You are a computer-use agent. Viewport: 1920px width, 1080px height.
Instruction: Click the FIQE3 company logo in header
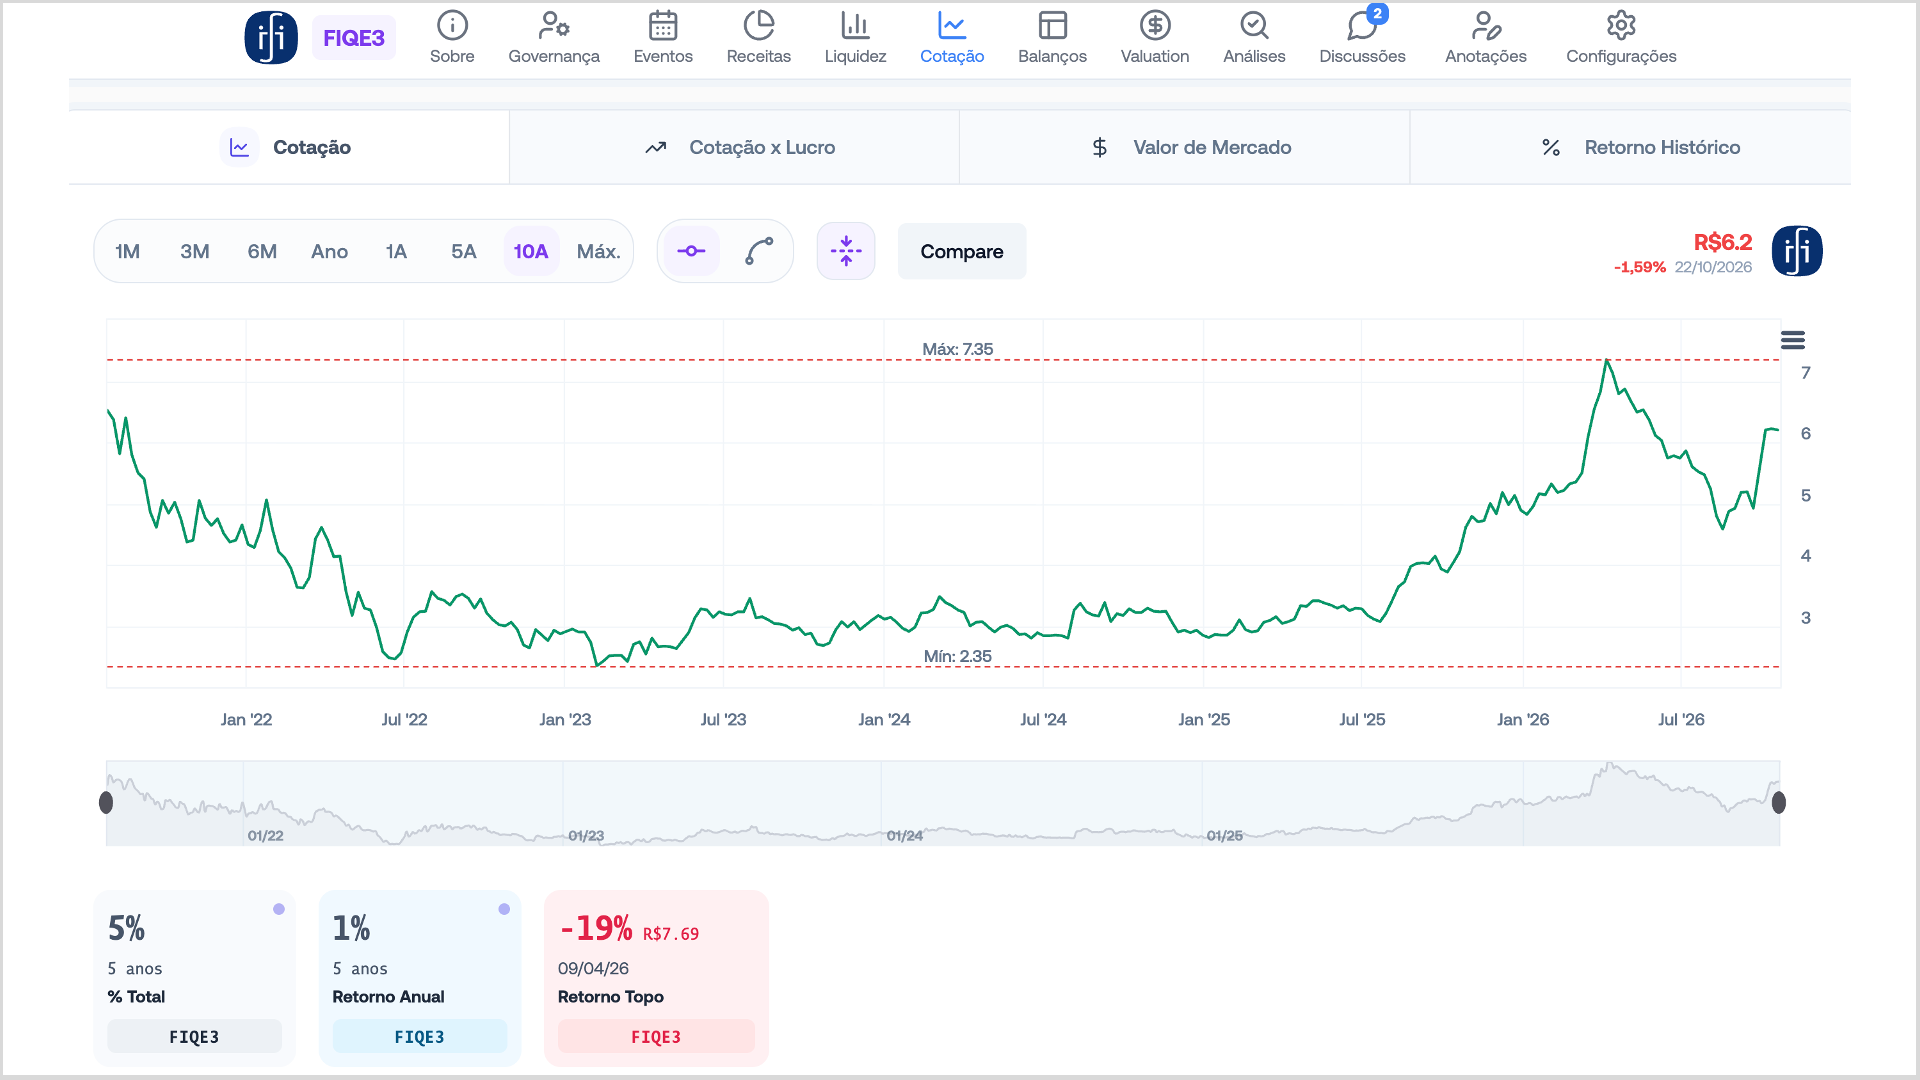[x=271, y=38]
